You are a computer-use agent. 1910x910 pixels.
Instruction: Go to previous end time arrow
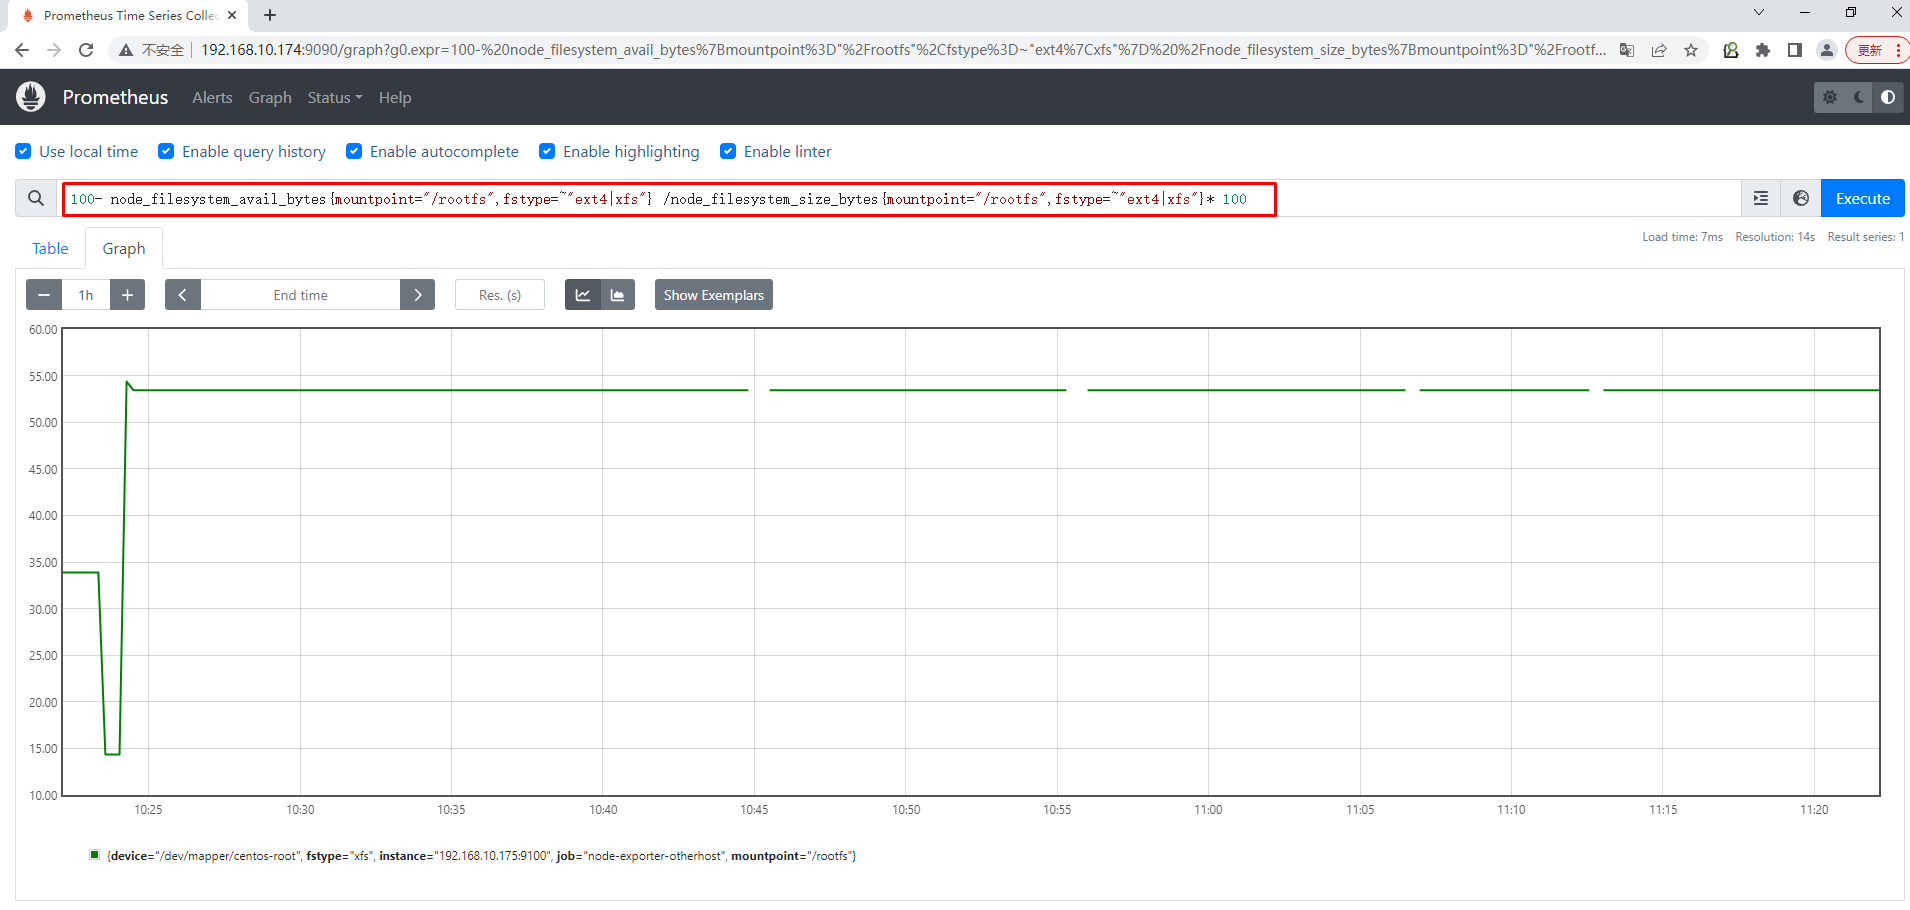click(183, 295)
